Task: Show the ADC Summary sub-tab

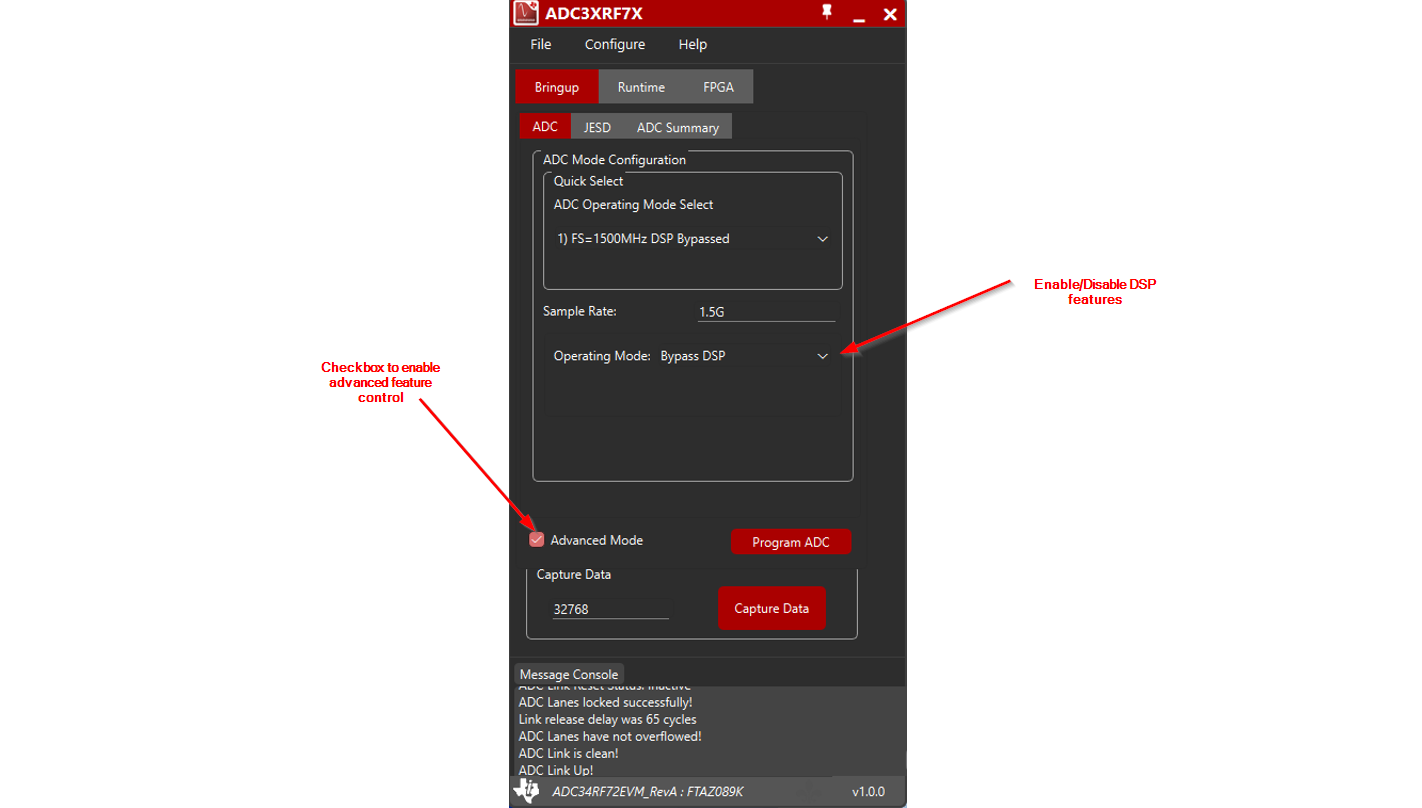Action: 677,127
